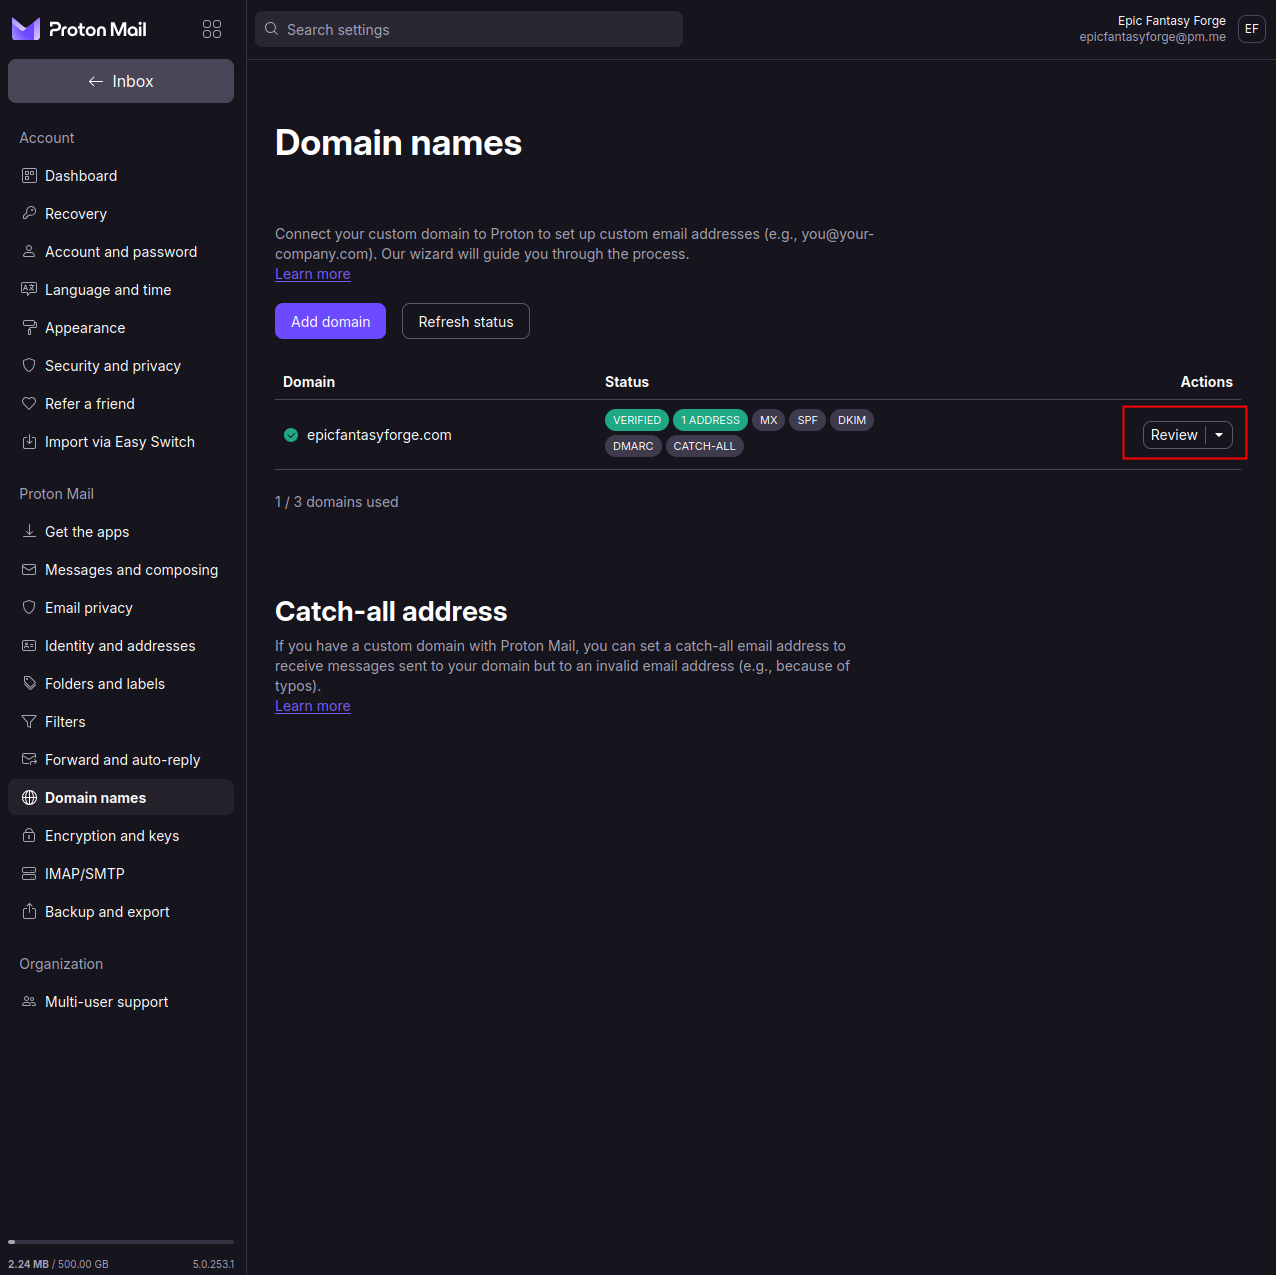Click the MX status badge
This screenshot has height=1275, width=1276.
769,420
